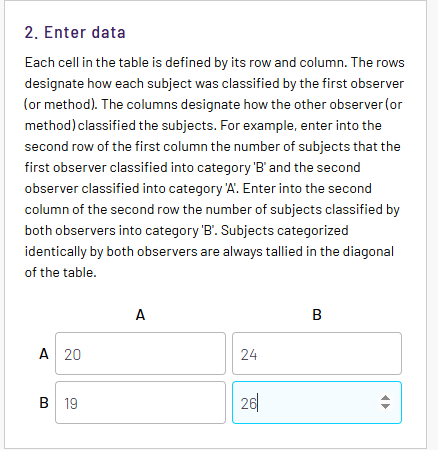Click the word 'designate' at the start of line two
The height and width of the screenshot is (450, 438).
point(54,84)
